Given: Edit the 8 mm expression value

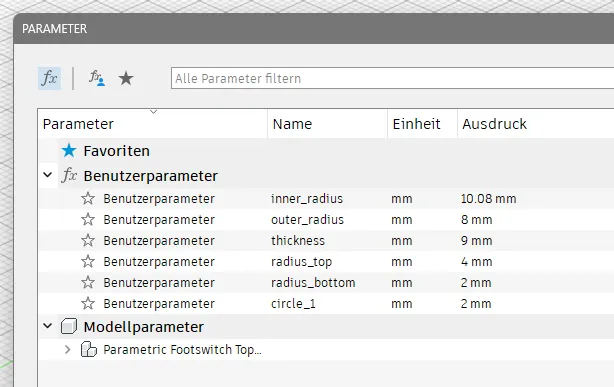Looking at the screenshot, I should [477, 220].
